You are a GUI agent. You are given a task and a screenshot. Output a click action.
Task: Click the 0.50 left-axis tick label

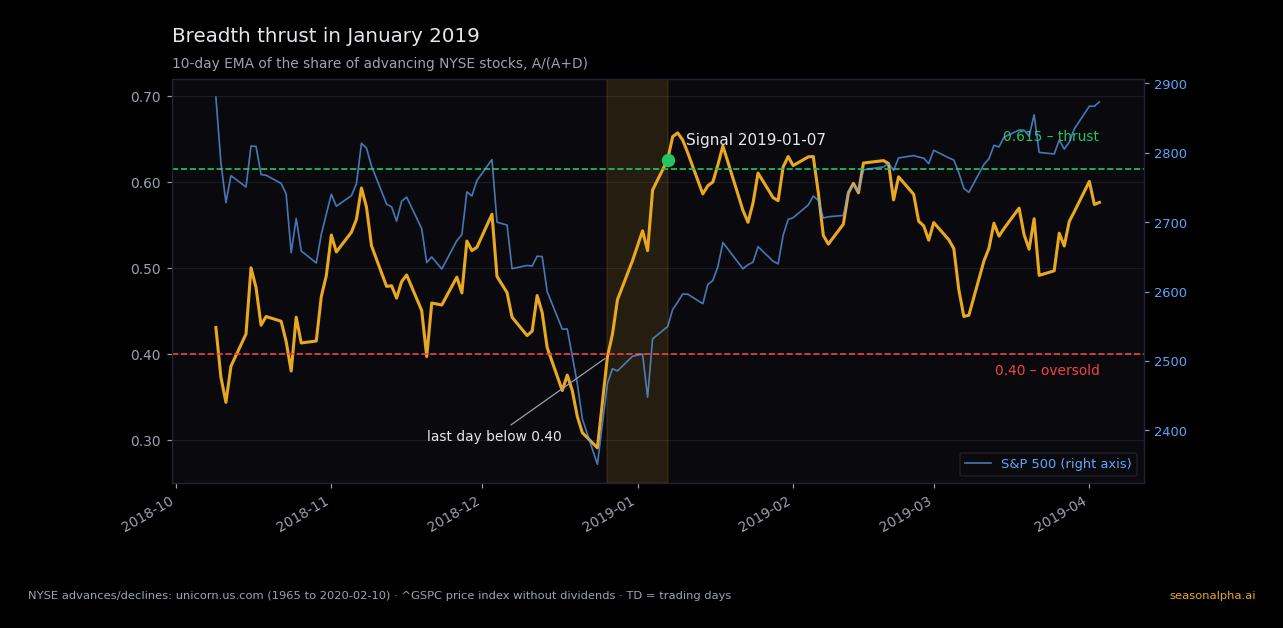tap(145, 269)
